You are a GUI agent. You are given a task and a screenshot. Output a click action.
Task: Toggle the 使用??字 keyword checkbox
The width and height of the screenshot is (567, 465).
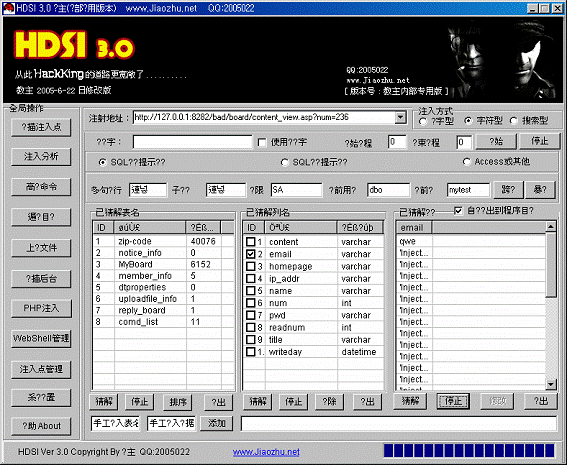[x=262, y=142]
